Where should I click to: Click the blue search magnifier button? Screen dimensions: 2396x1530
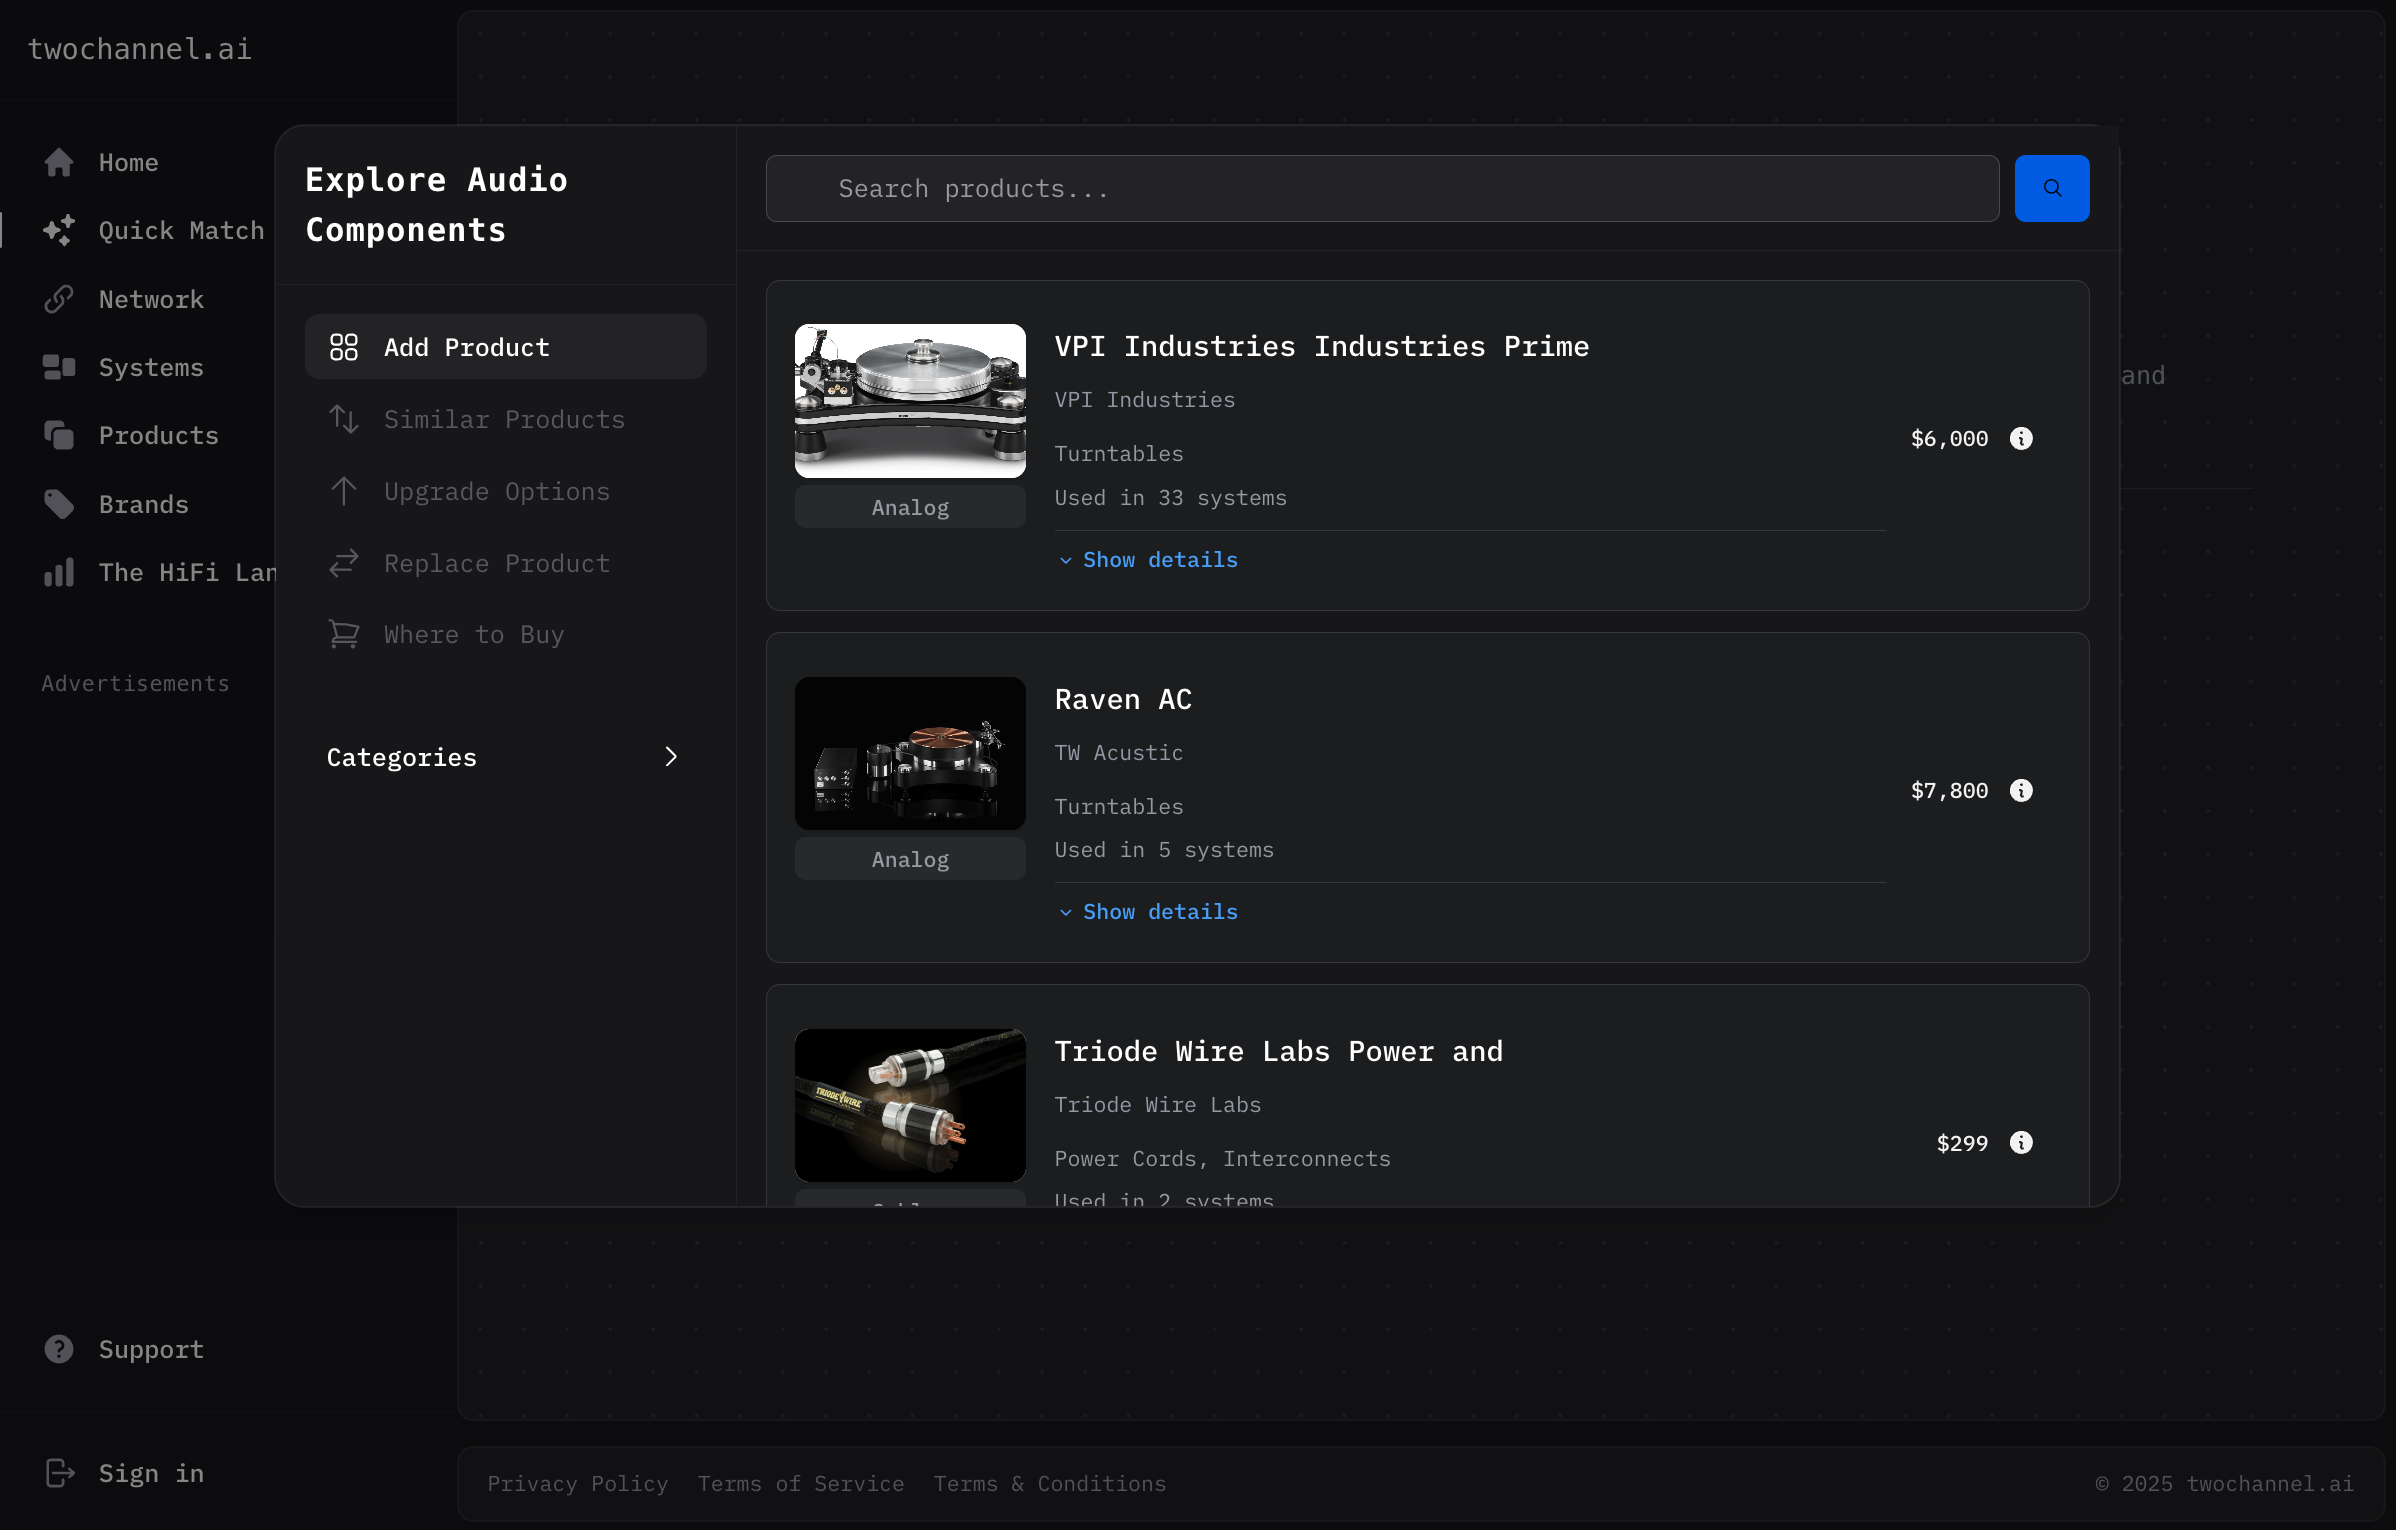click(2052, 188)
